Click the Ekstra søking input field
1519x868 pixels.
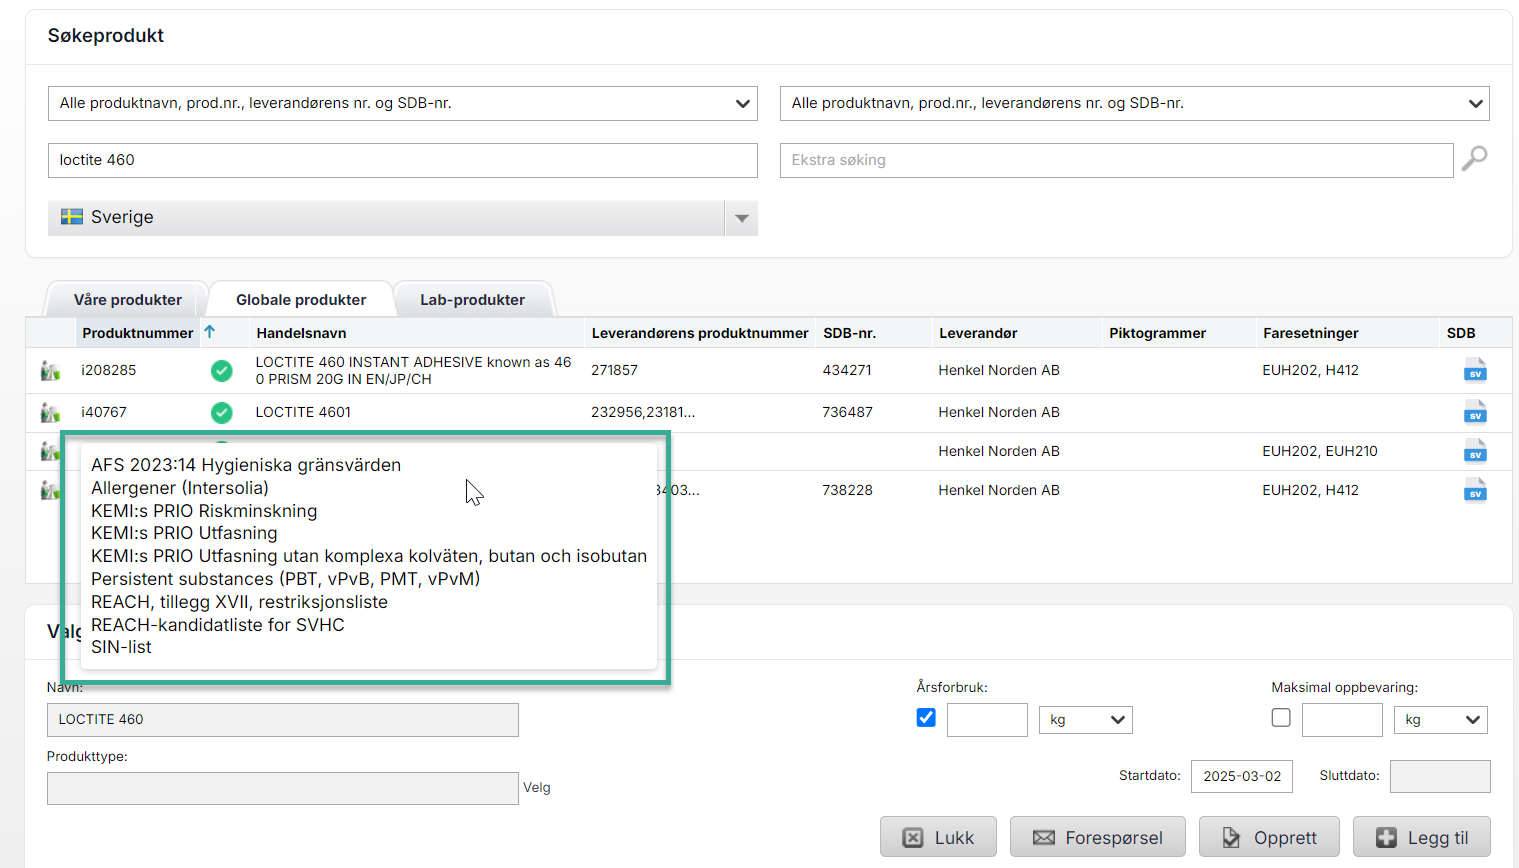[x=1117, y=160]
